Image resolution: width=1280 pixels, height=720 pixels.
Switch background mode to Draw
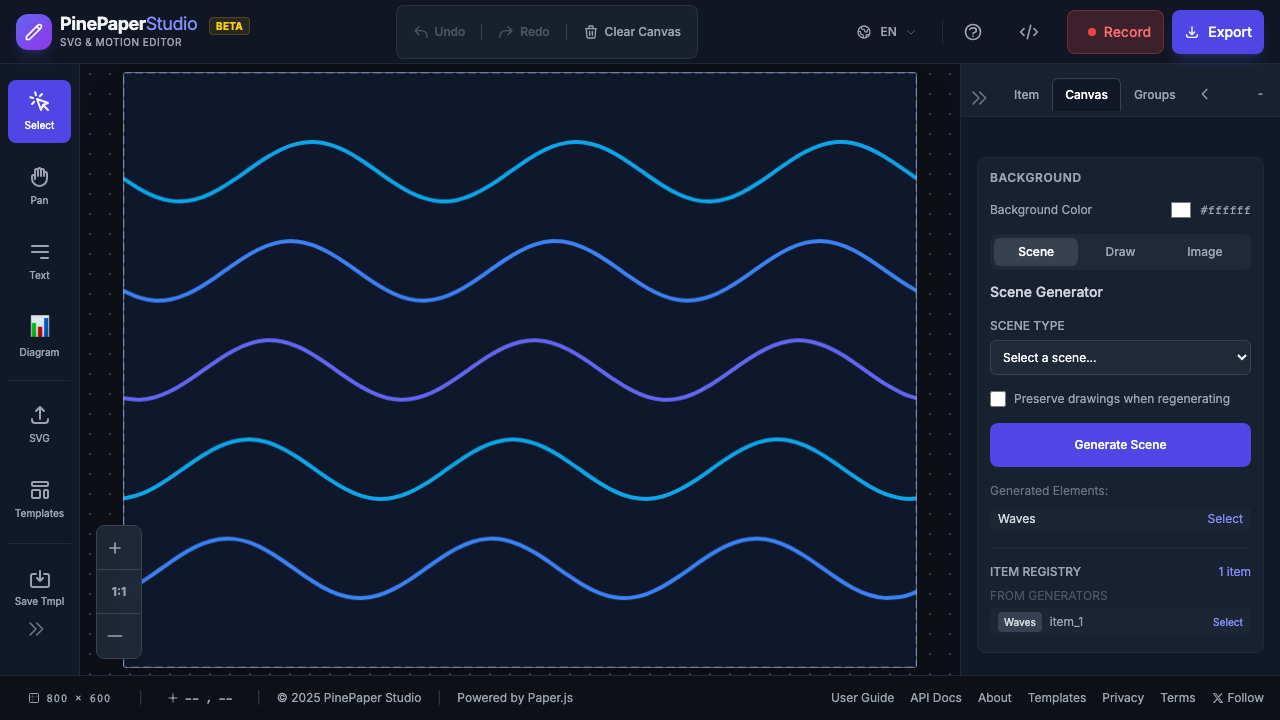(1120, 251)
